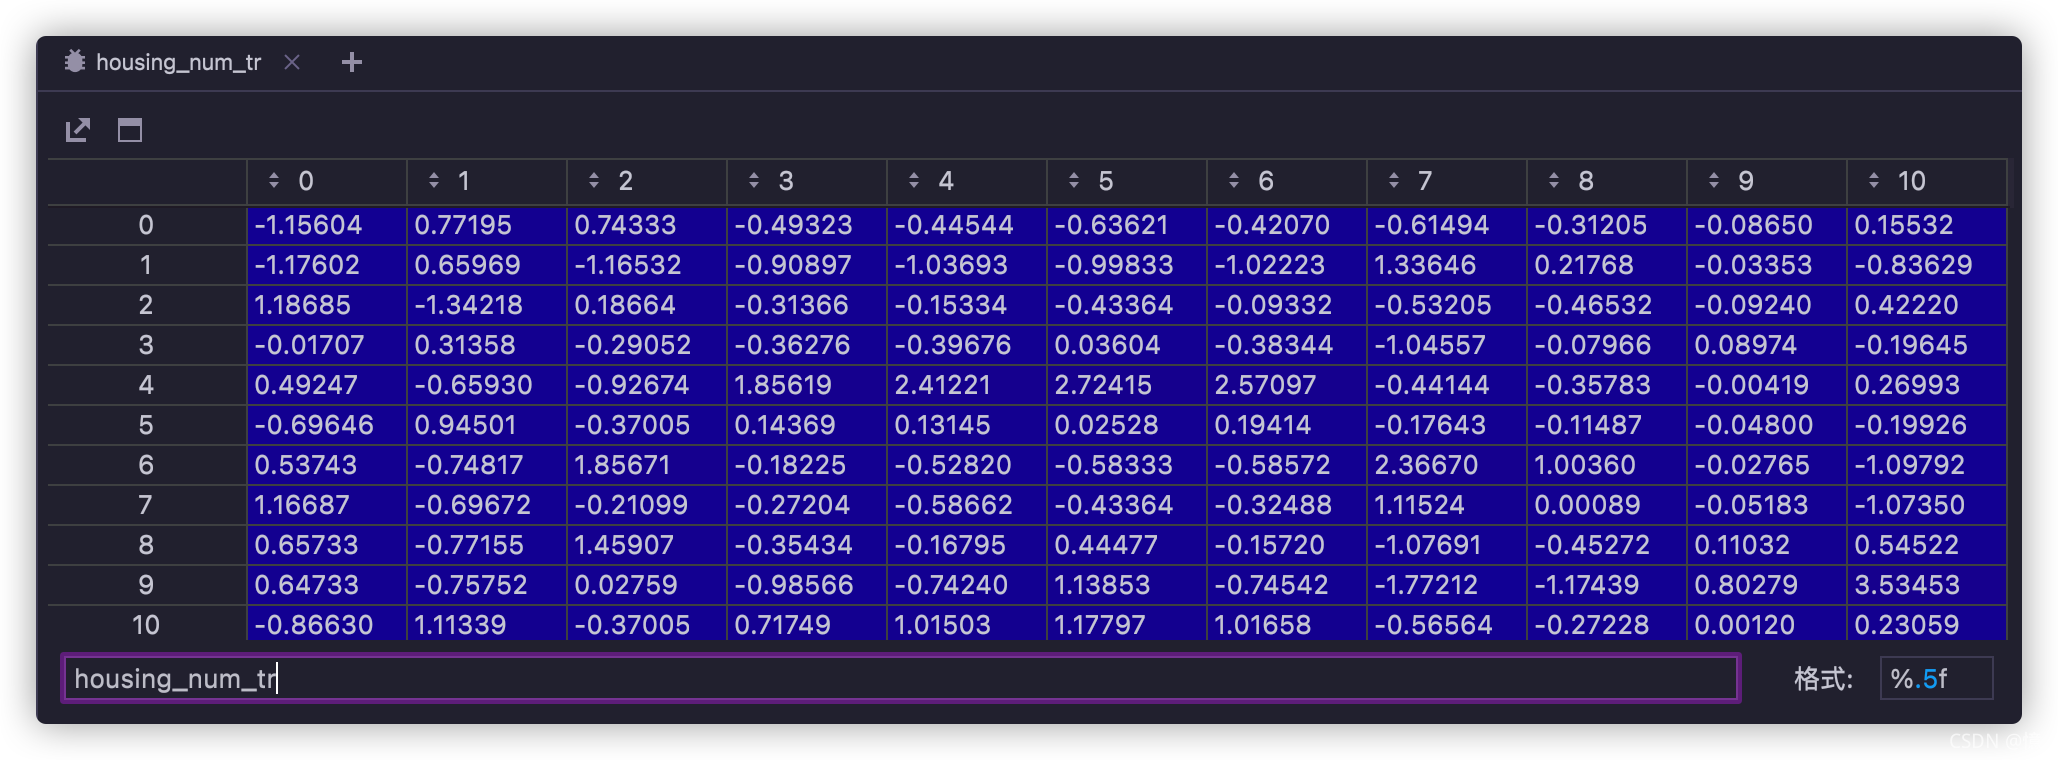Sort by column 2 header arrows
Viewport: 2058px width, 760px height.
(x=593, y=181)
